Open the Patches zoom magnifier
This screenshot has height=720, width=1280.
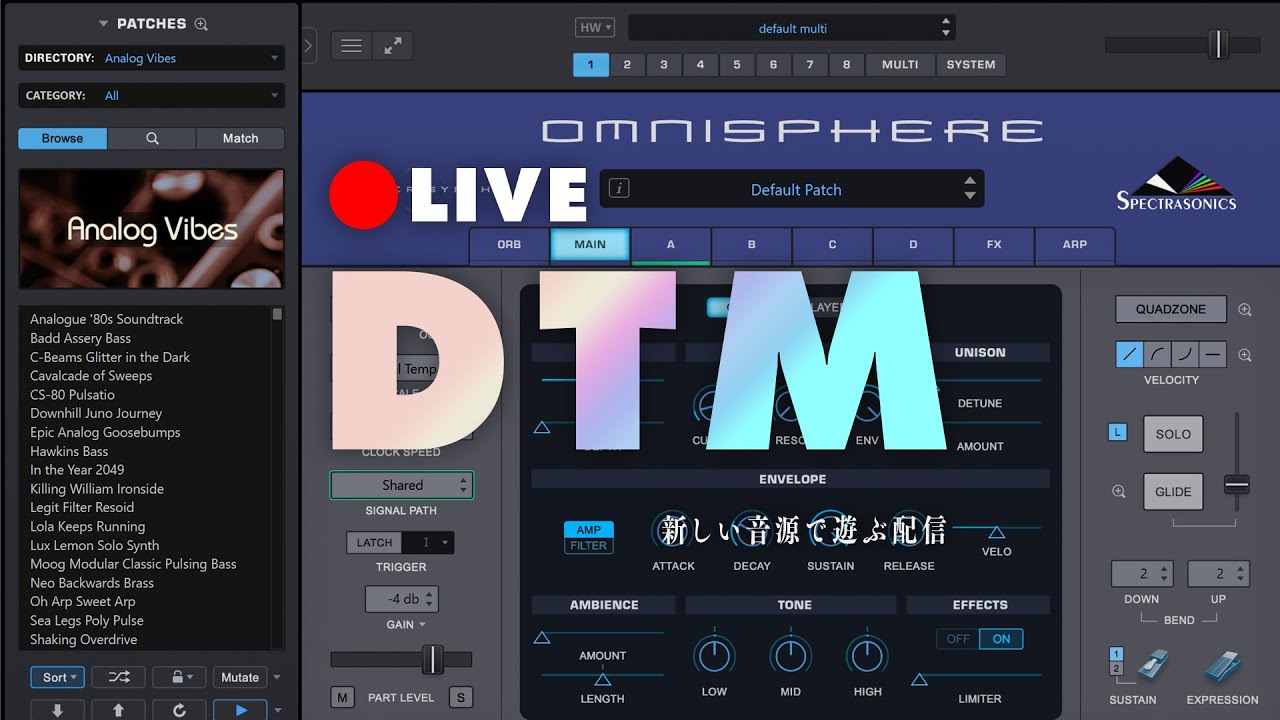tap(201, 24)
